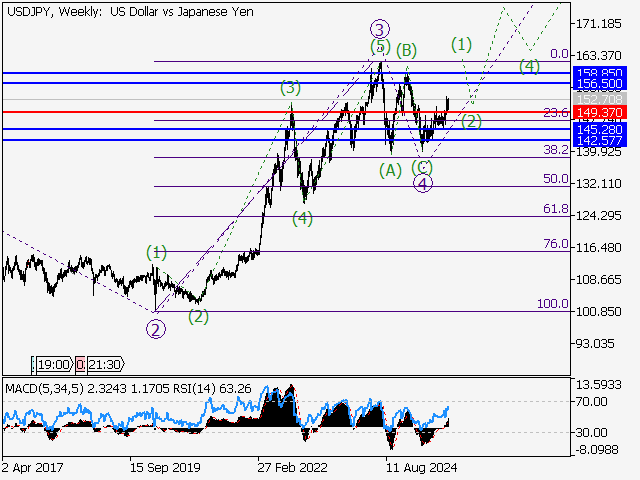Click the green (A) correction label
640x480 pixels.
390,171
